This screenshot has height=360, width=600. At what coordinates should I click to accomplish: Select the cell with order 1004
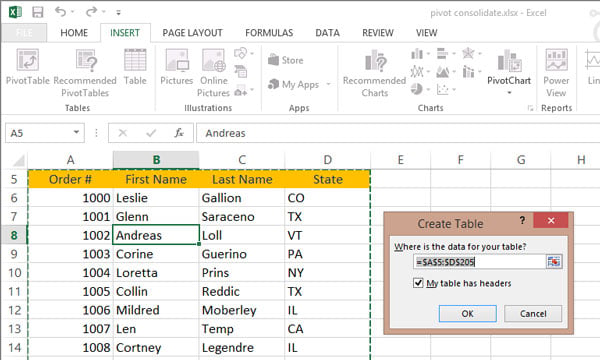click(70, 273)
